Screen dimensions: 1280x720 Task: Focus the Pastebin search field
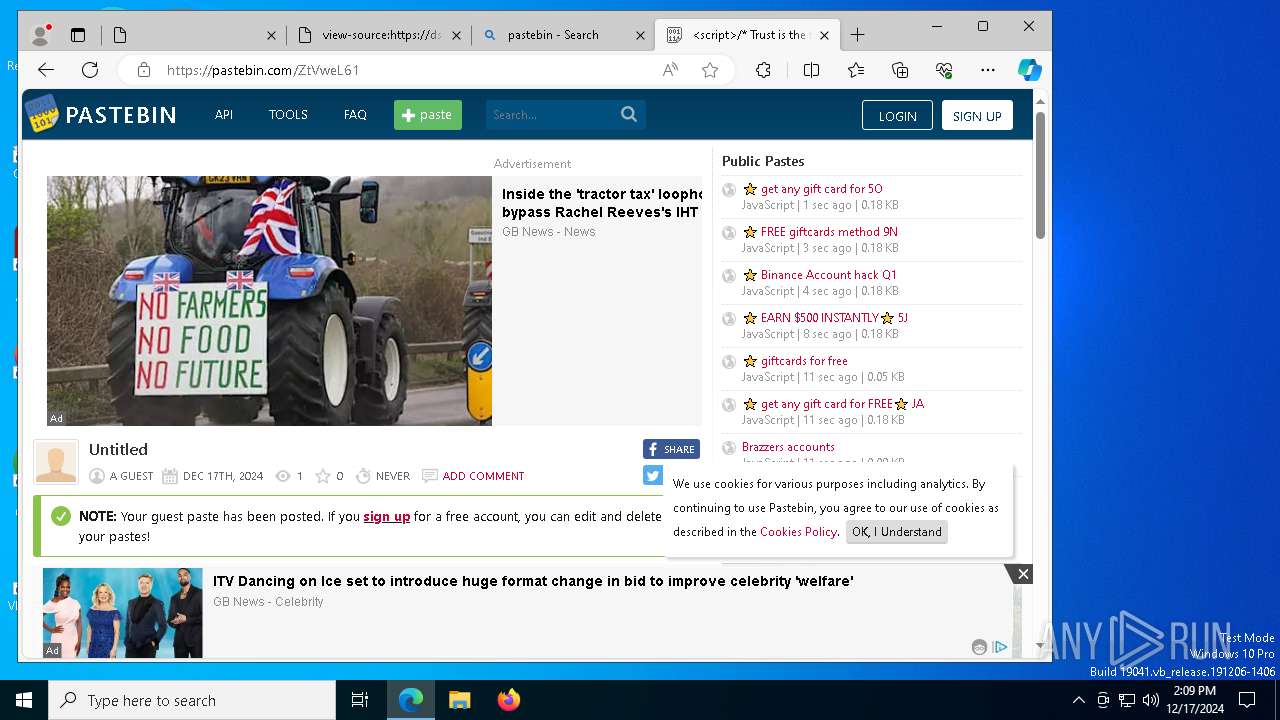[552, 115]
